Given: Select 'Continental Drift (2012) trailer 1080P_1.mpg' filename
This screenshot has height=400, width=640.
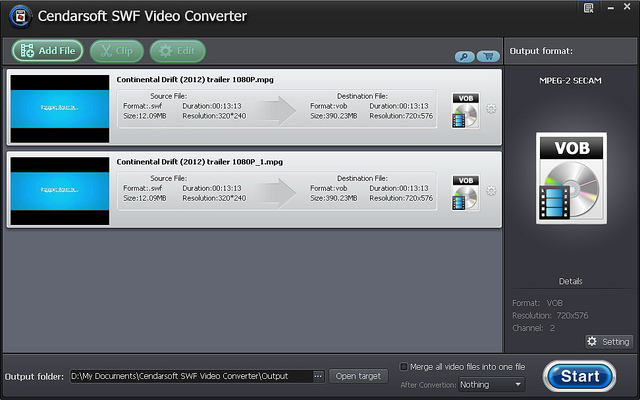Looking at the screenshot, I should (x=200, y=162).
